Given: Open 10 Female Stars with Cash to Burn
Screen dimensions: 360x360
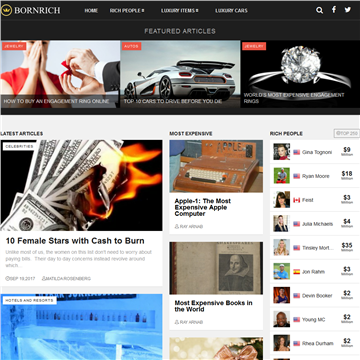Looking at the screenshot, I should (x=75, y=241).
